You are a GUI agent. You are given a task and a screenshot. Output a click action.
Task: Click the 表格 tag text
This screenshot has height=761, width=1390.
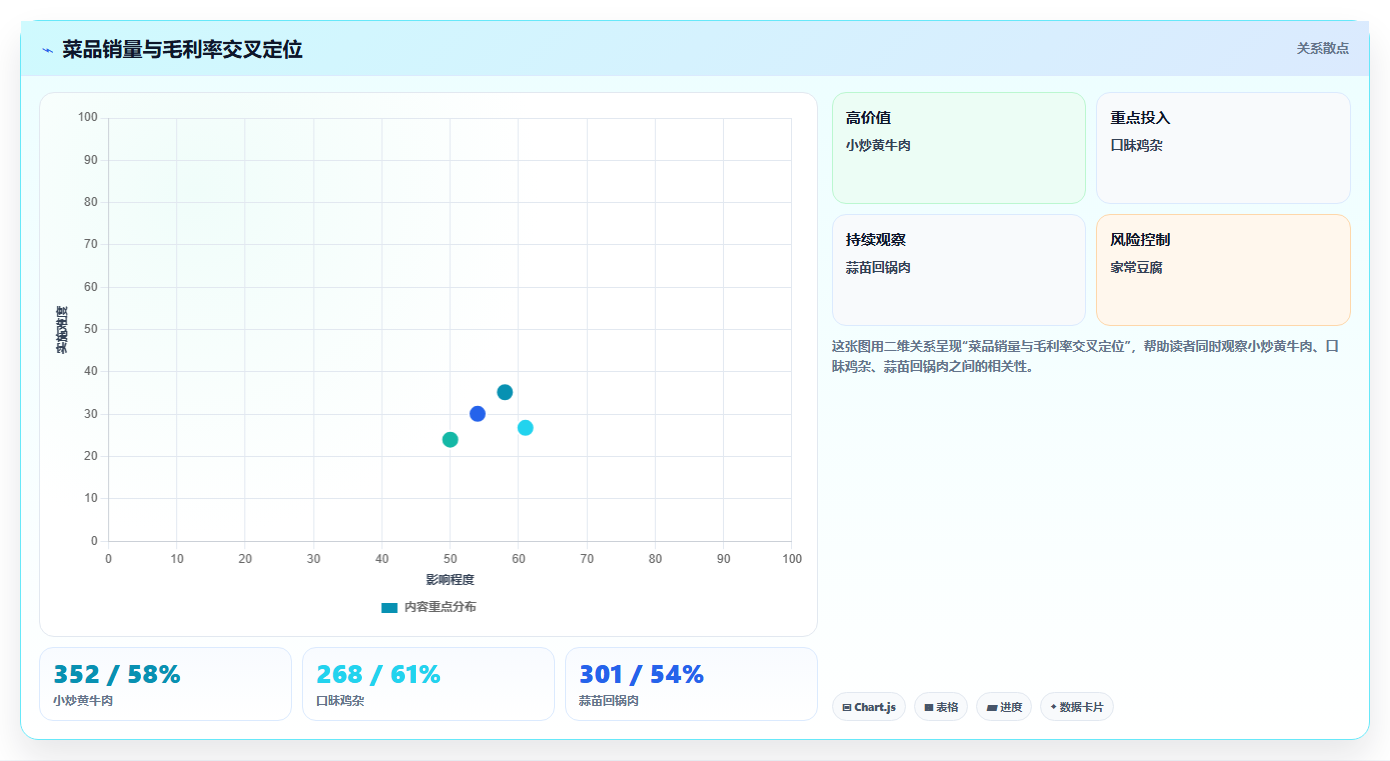coord(947,707)
